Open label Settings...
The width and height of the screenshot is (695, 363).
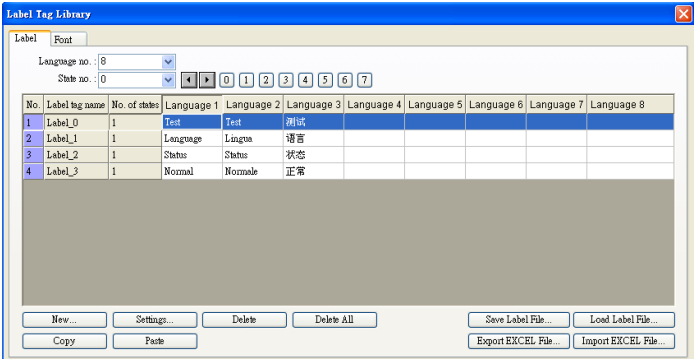[155, 320]
